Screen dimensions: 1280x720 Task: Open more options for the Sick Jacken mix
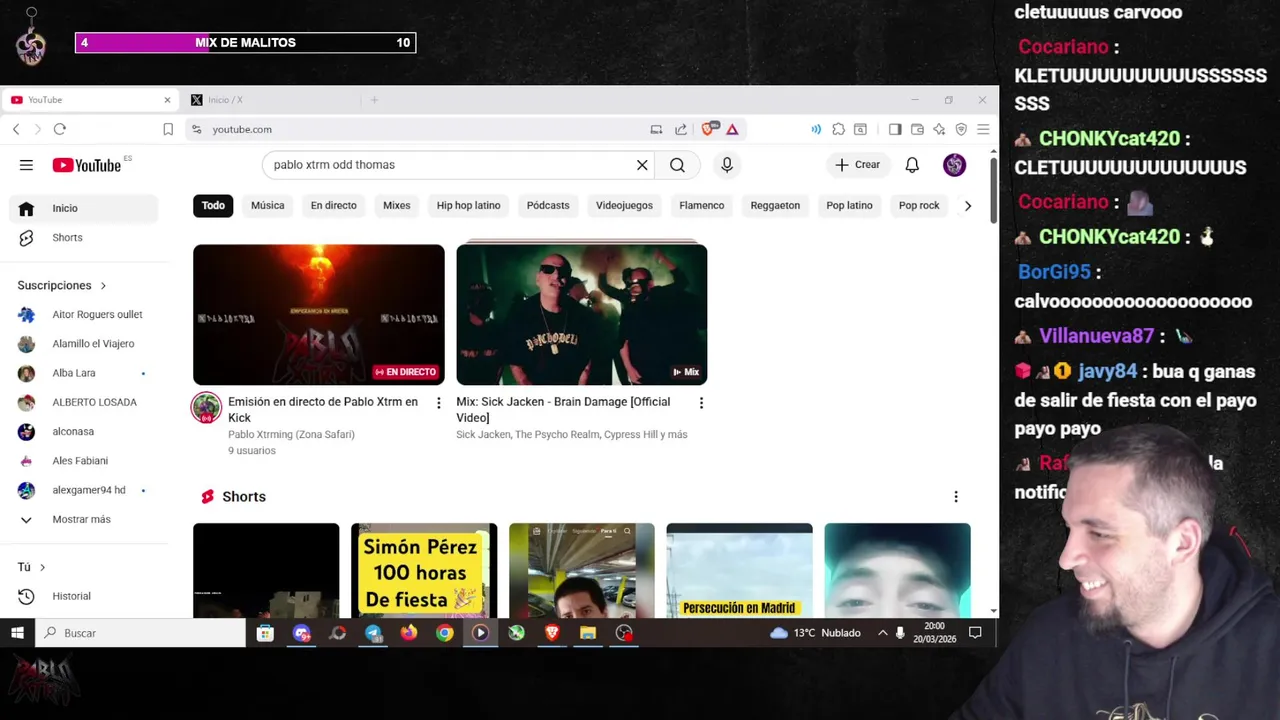click(701, 403)
